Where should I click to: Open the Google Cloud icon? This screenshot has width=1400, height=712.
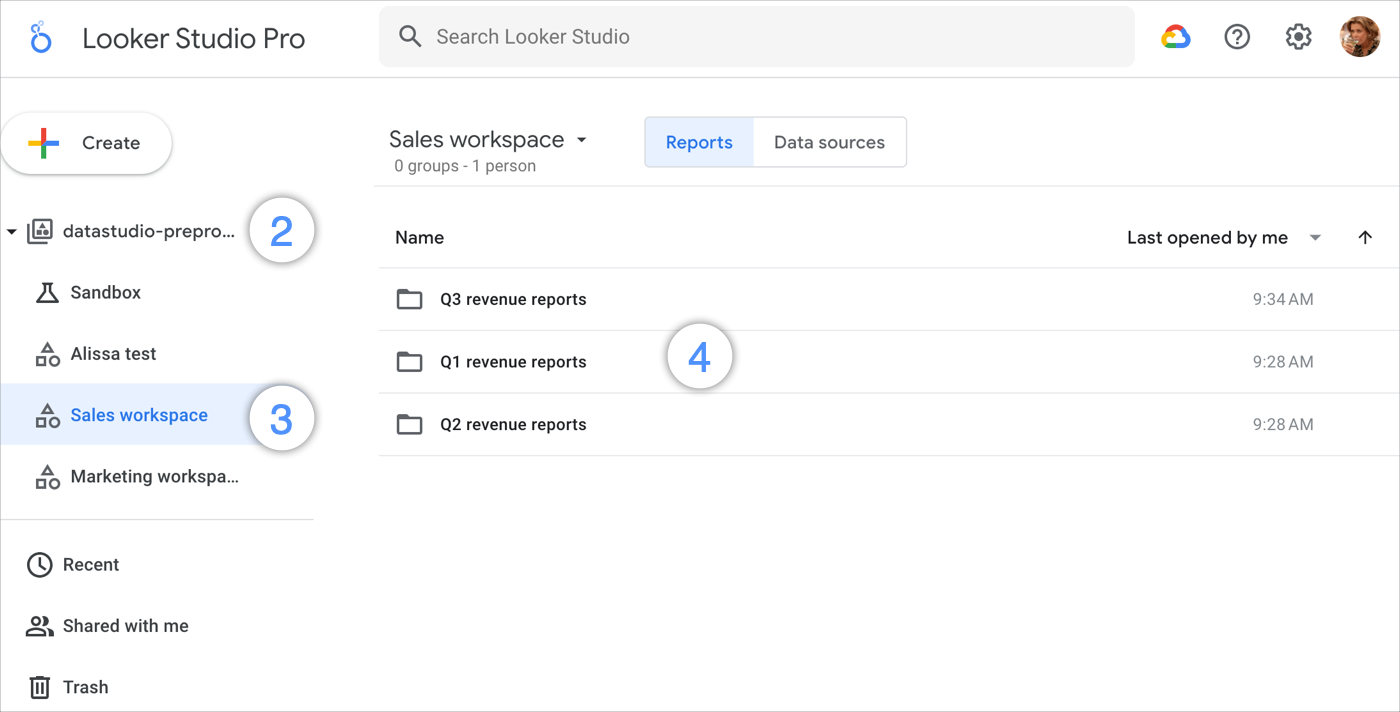pos(1175,36)
